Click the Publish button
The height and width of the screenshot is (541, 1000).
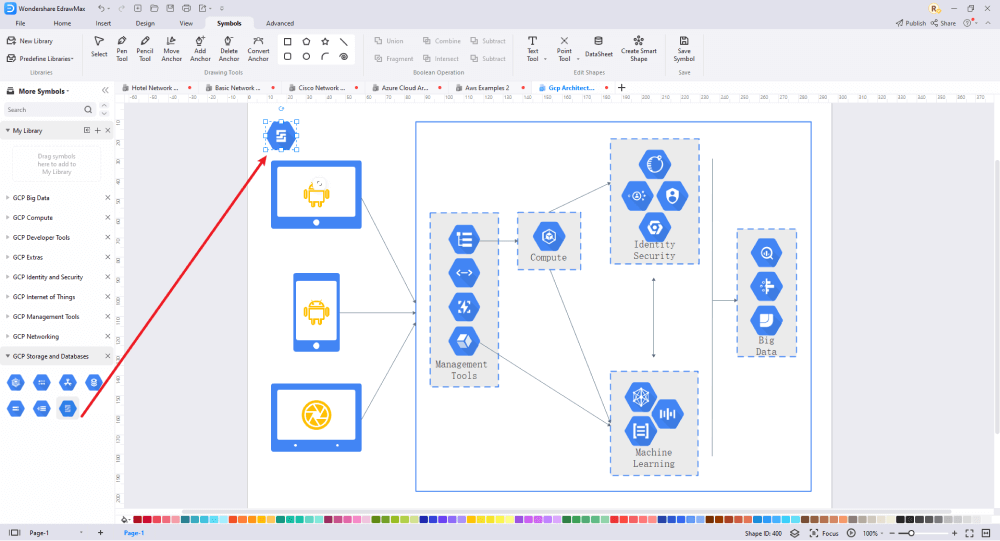click(x=911, y=23)
